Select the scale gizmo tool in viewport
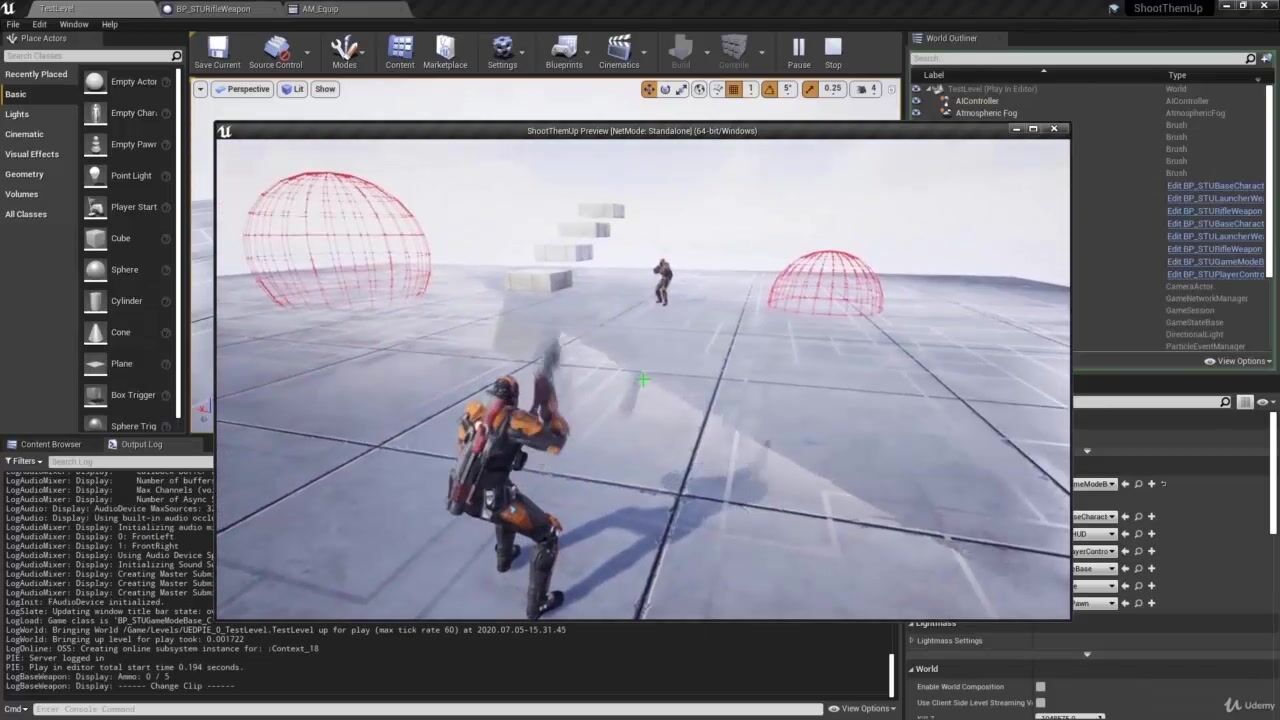The height and width of the screenshot is (720, 1280). click(x=681, y=89)
